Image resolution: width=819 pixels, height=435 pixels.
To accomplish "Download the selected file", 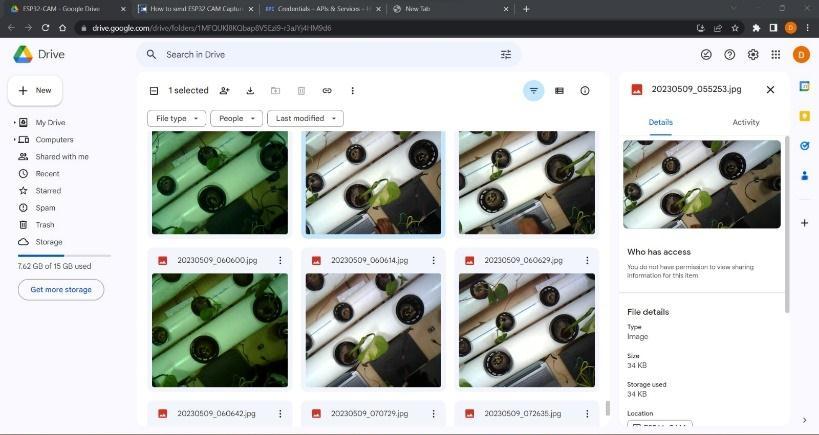I will (250, 90).
